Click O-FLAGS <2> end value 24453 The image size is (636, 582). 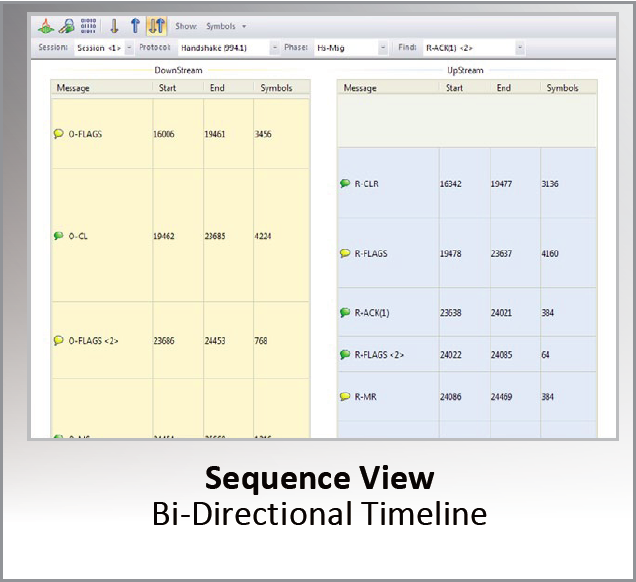[x=215, y=341]
